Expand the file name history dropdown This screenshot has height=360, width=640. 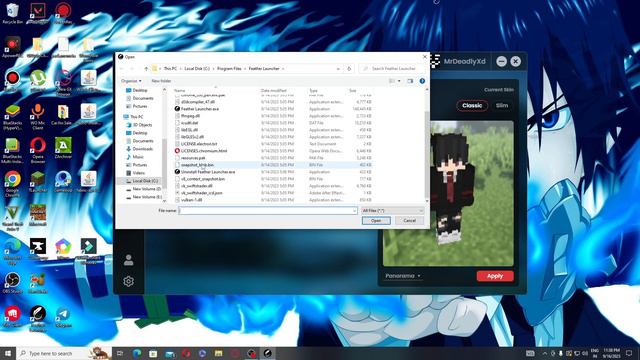point(354,211)
